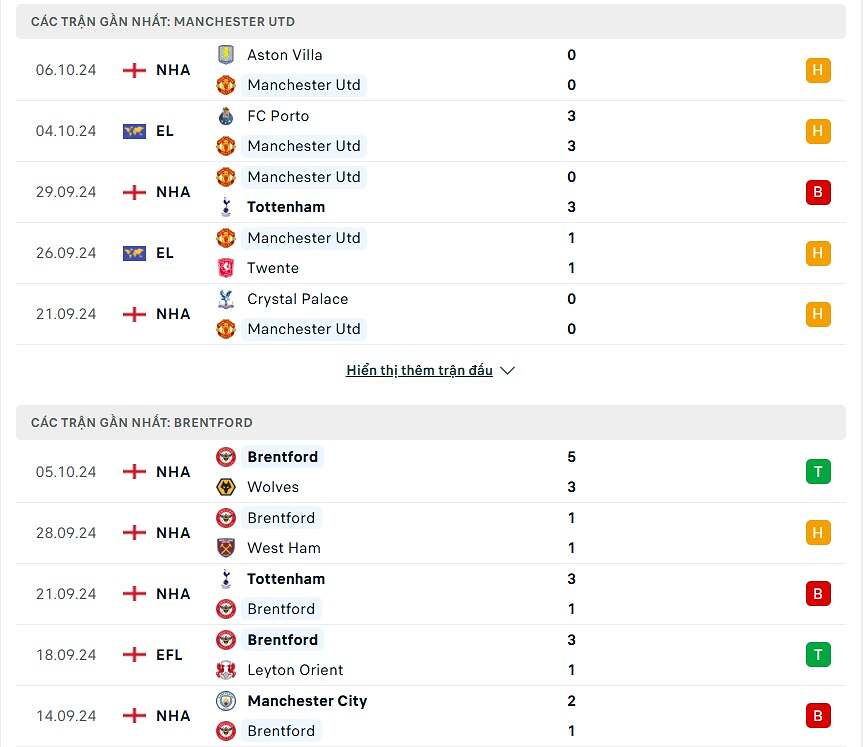863x747 pixels.
Task: Click the West Ham club crest
Action: [226, 548]
